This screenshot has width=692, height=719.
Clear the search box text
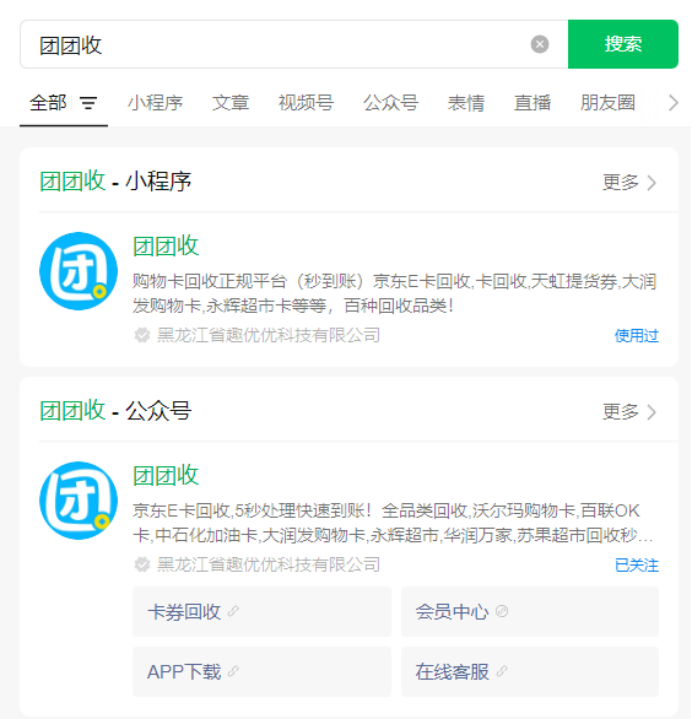(x=539, y=44)
